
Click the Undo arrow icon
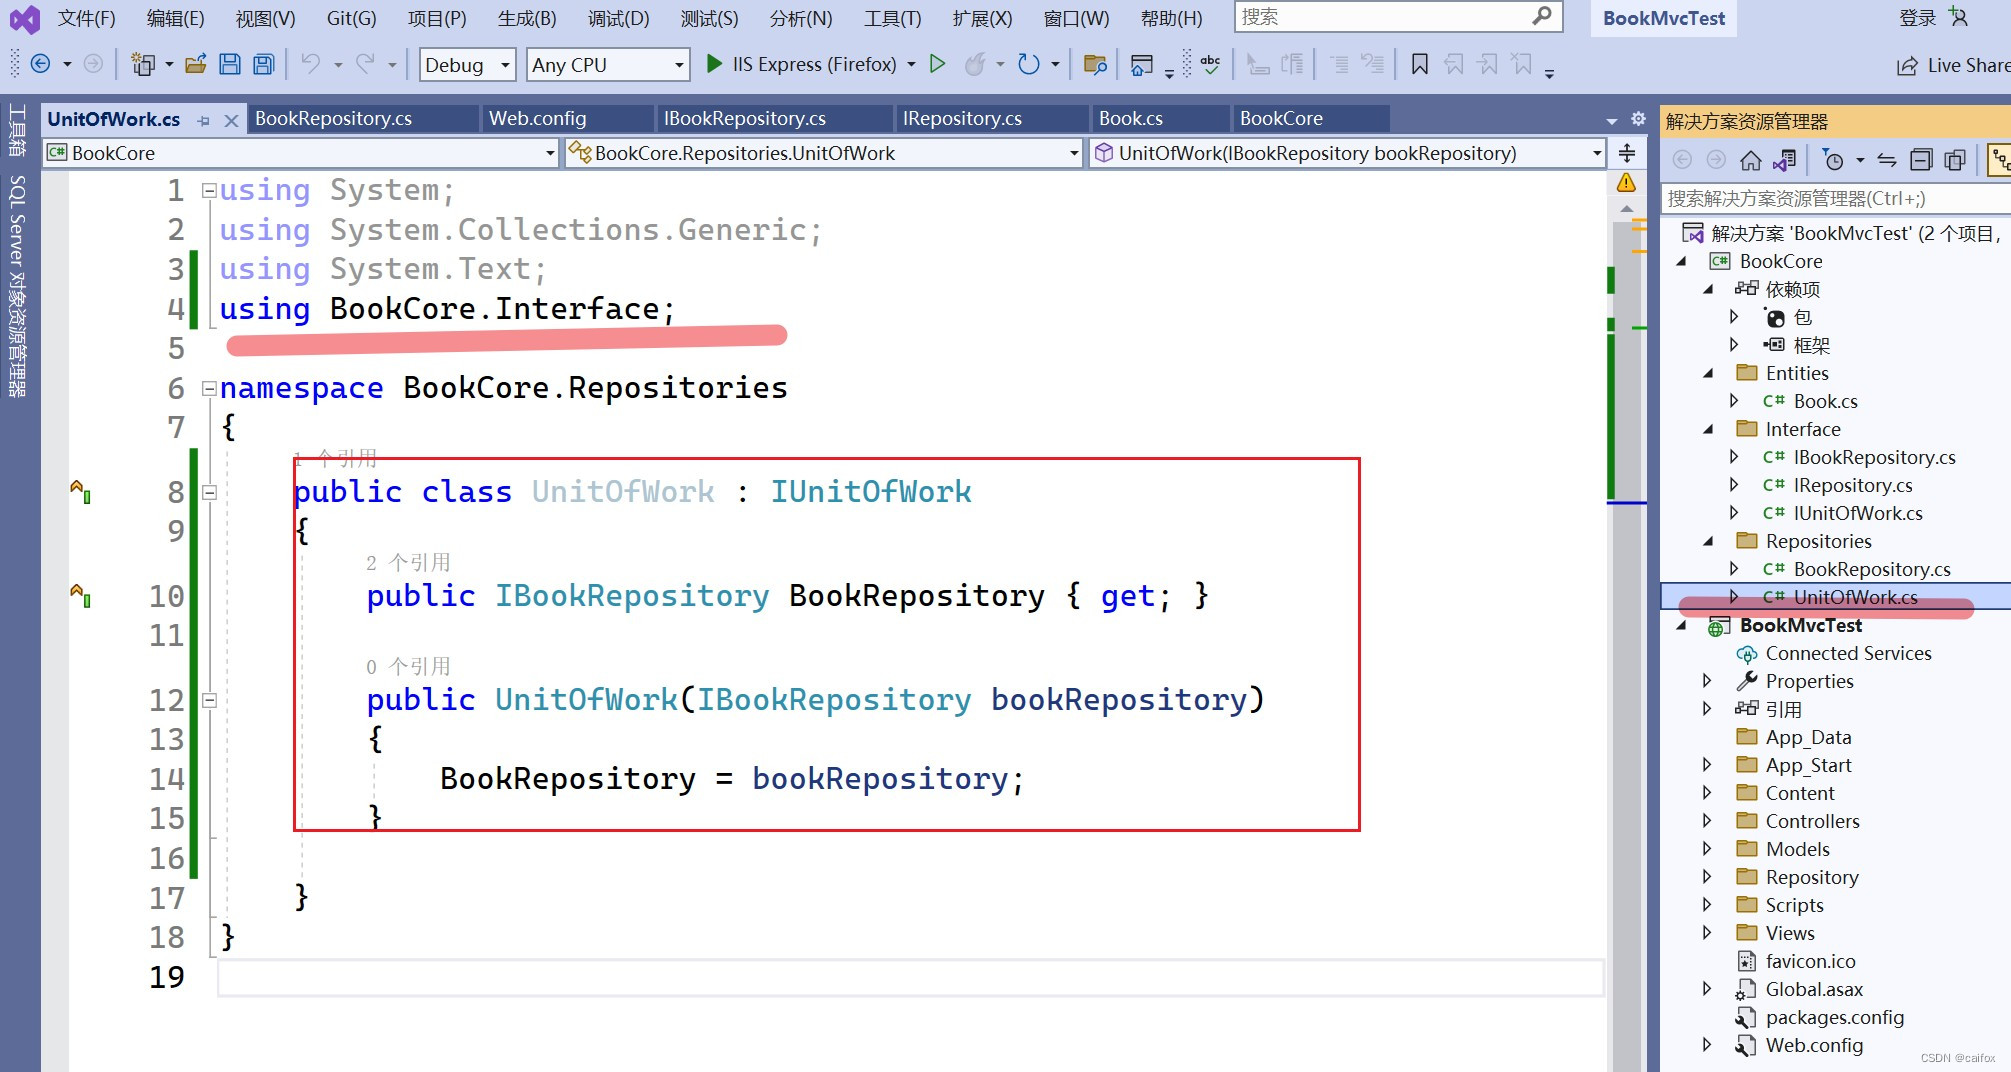pyautogui.click(x=311, y=65)
